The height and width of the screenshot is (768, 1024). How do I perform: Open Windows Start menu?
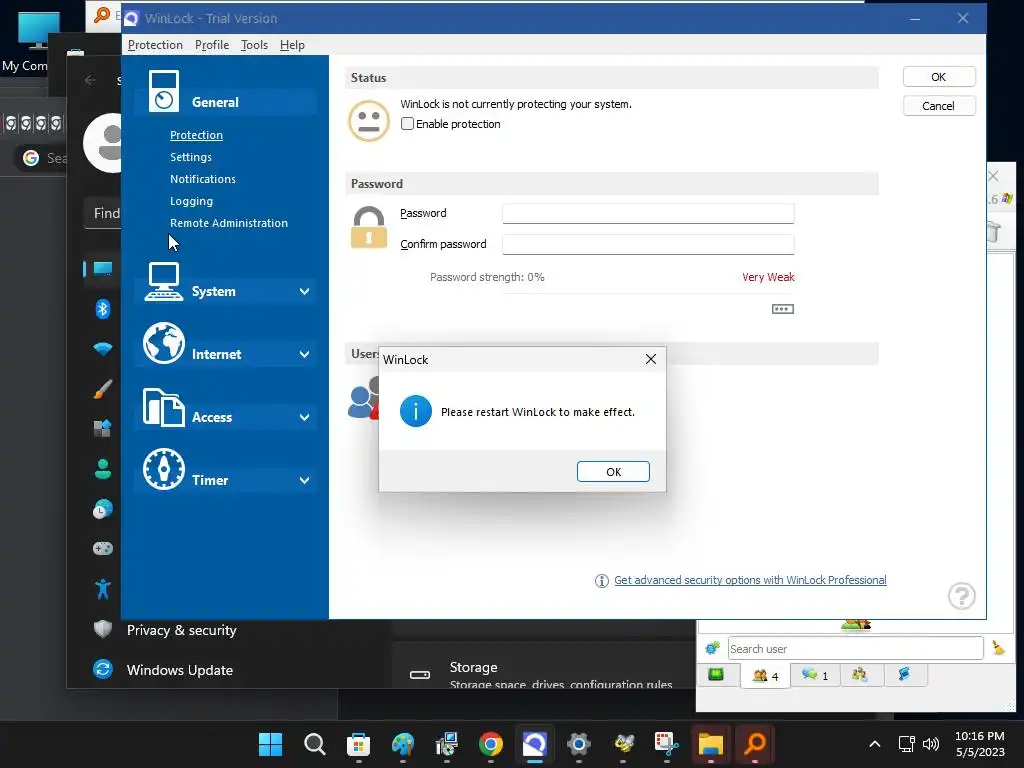click(x=270, y=744)
